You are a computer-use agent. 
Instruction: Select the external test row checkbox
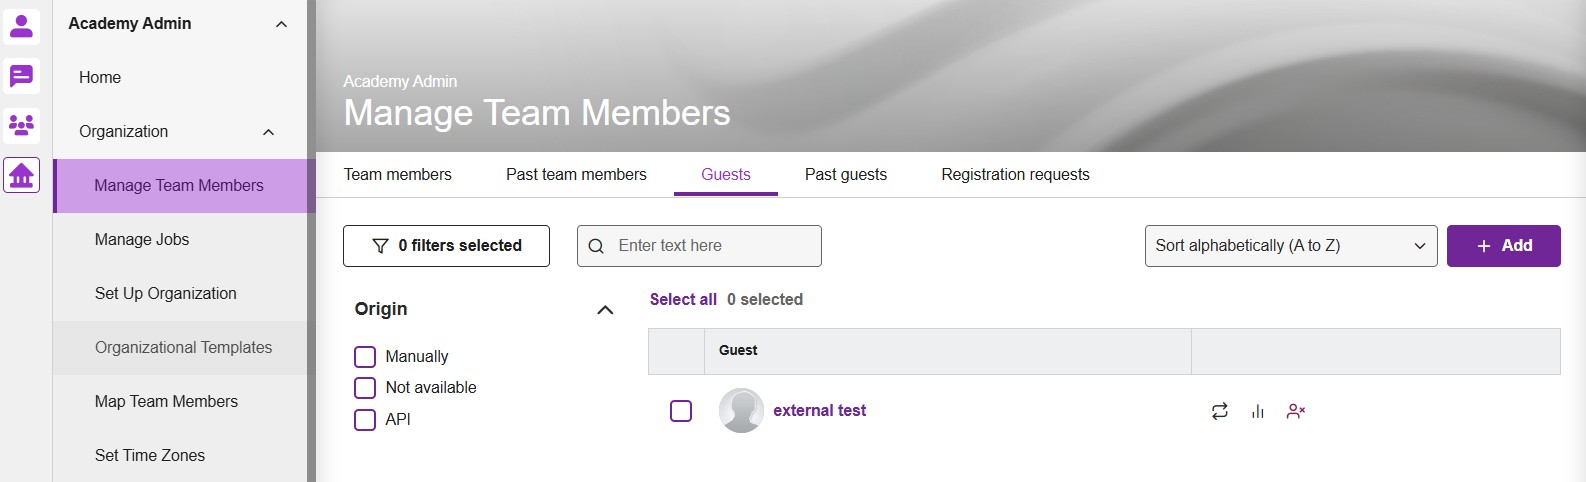tap(681, 411)
